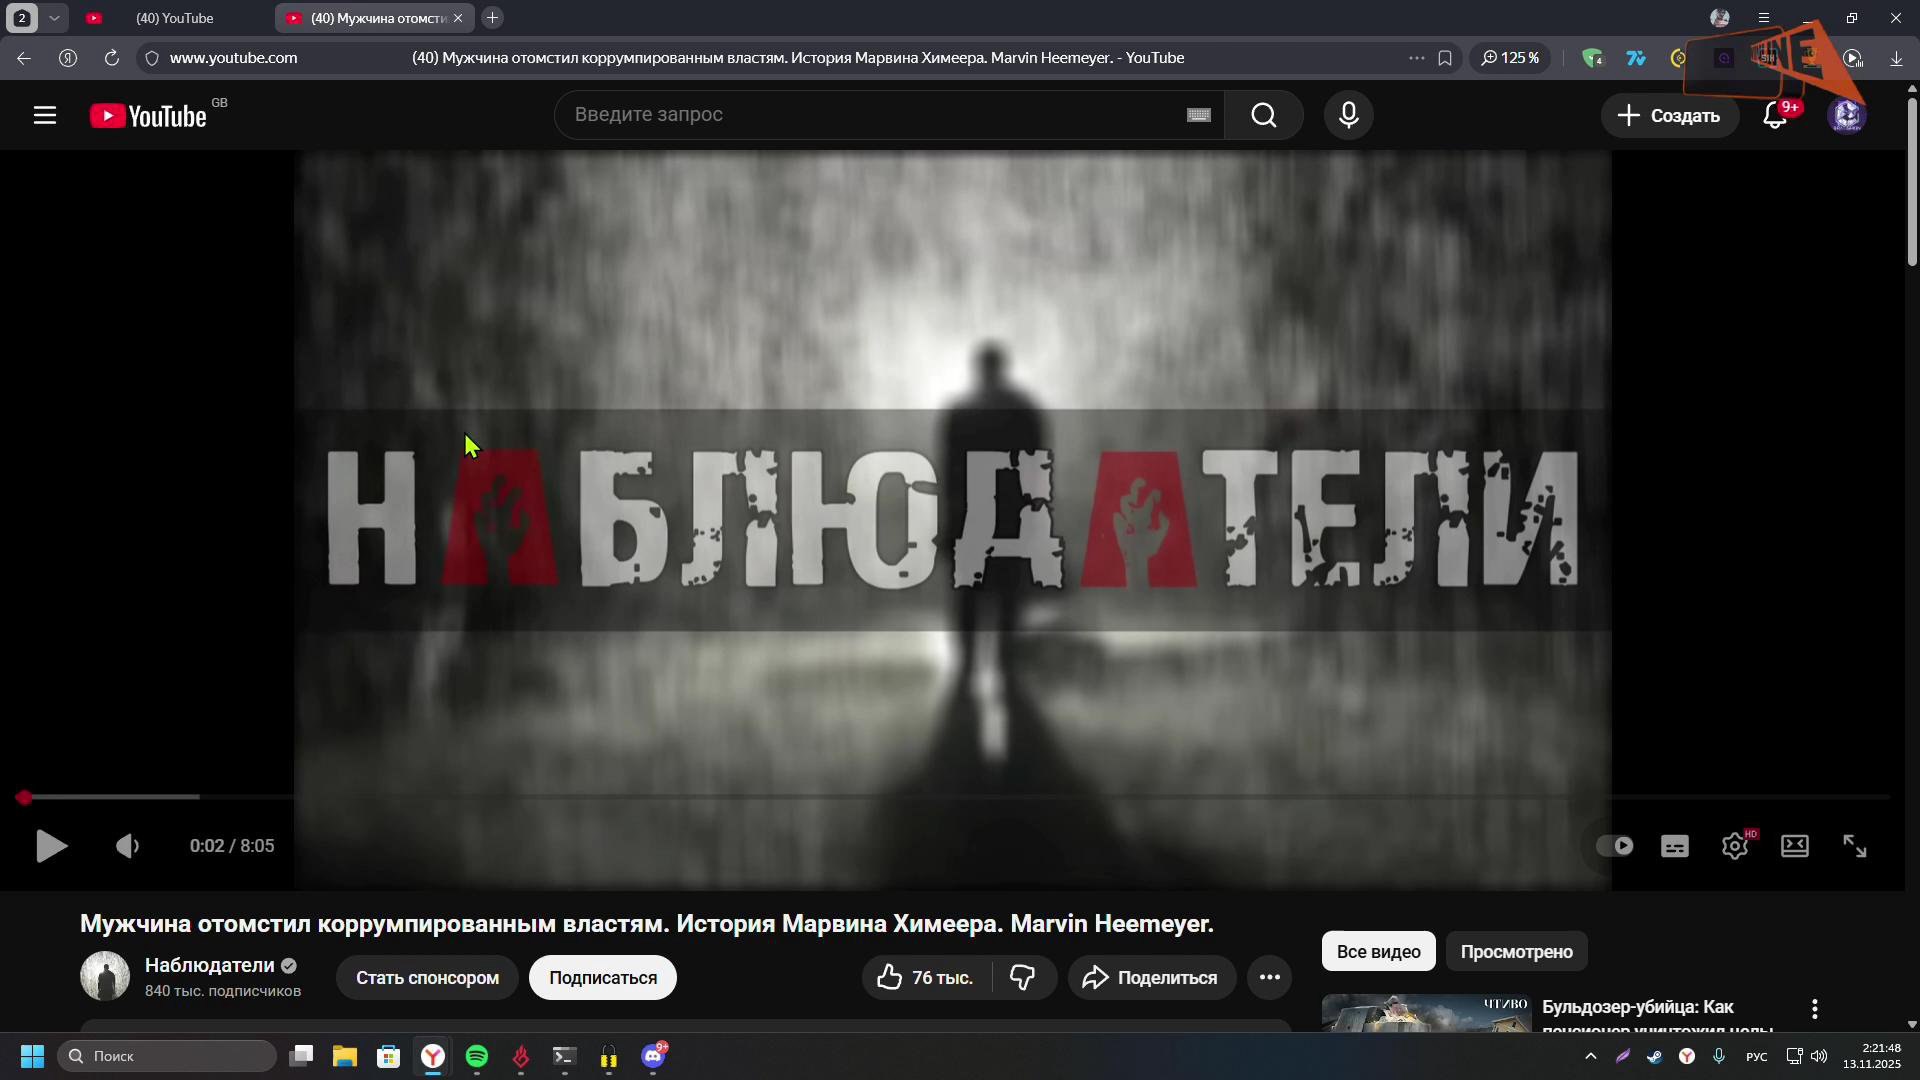Open the more actions menu below the video
The height and width of the screenshot is (1080, 1920).
click(1270, 978)
